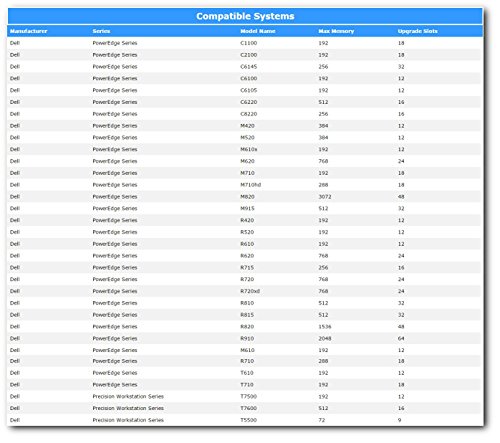Choose the M710hd model row
Screen dimensions: 500x443
click(245, 185)
